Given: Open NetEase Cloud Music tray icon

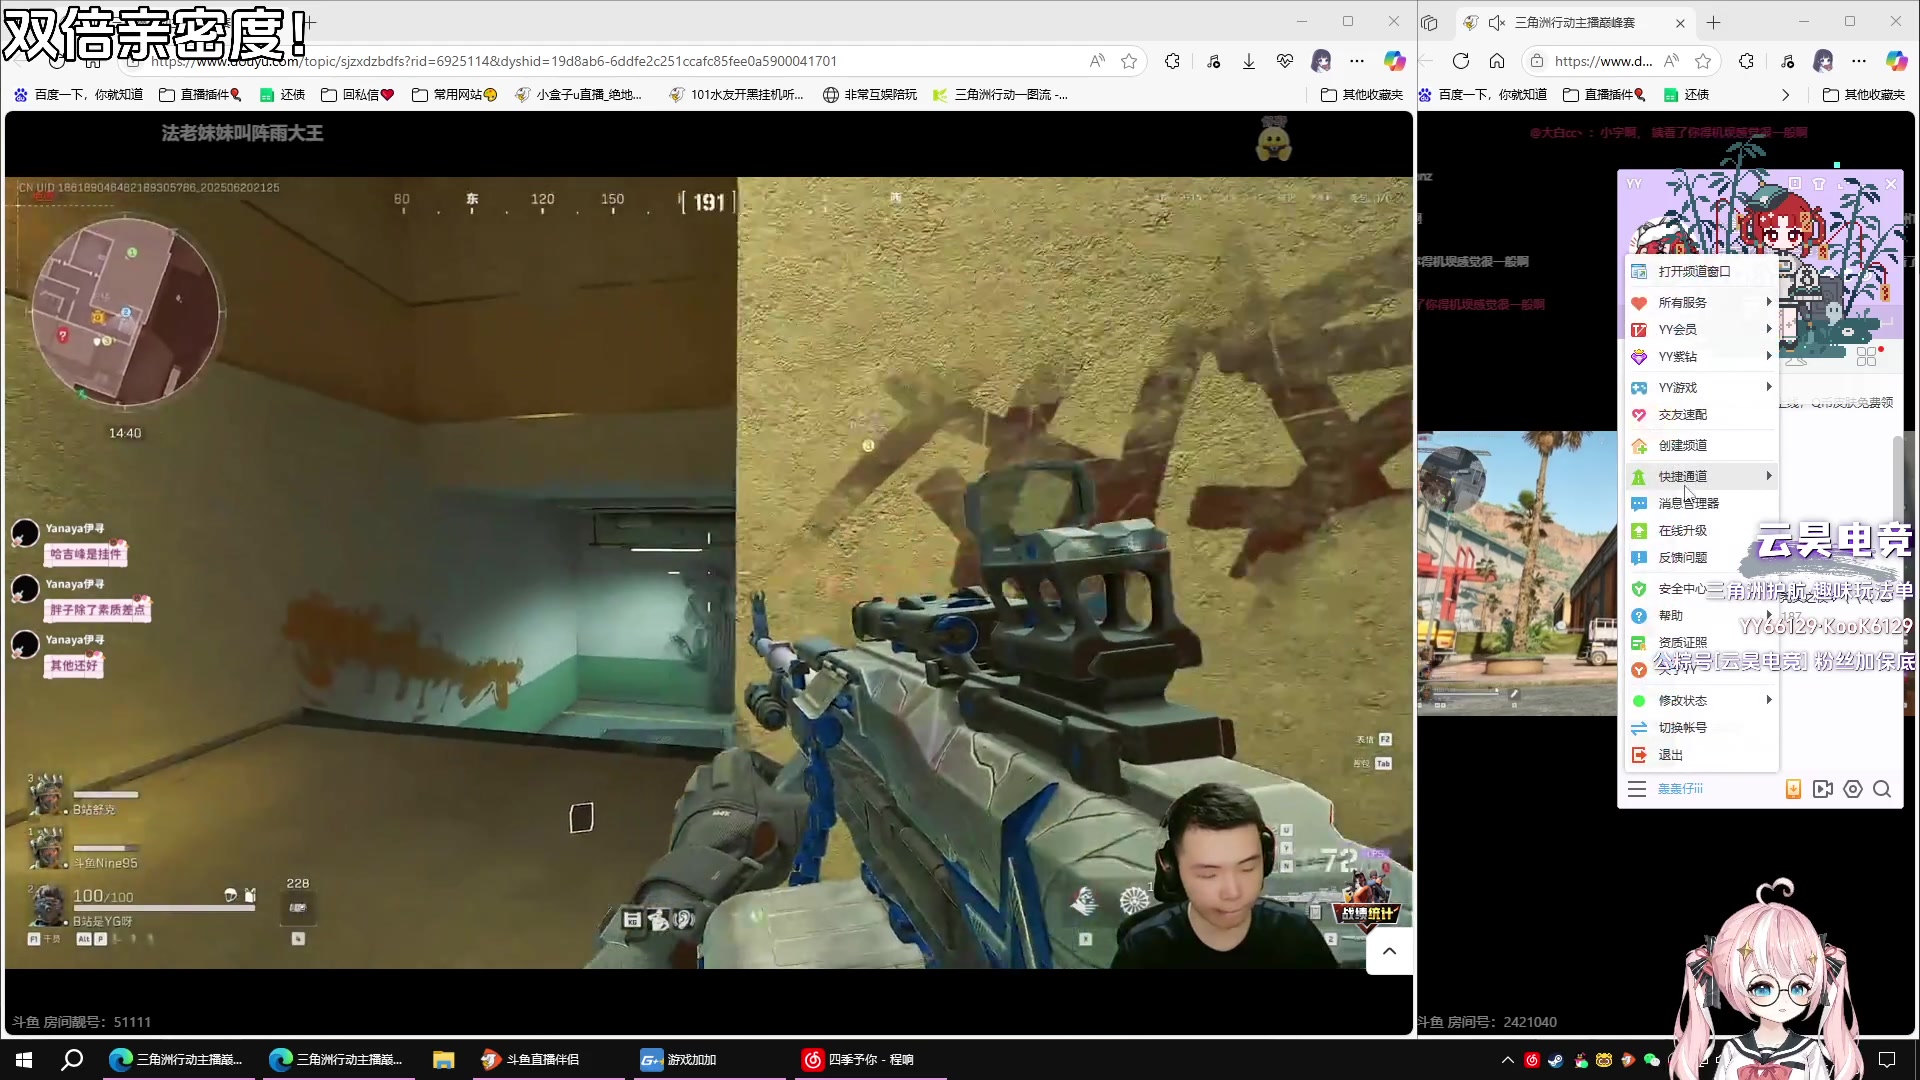Looking at the screenshot, I should 1532,1060.
